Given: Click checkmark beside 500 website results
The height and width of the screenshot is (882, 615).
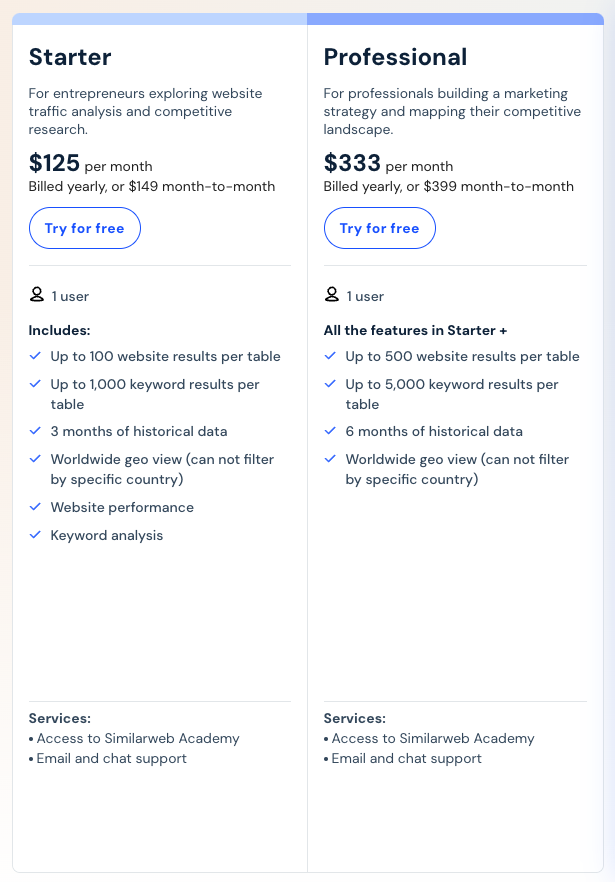Looking at the screenshot, I should click(331, 356).
